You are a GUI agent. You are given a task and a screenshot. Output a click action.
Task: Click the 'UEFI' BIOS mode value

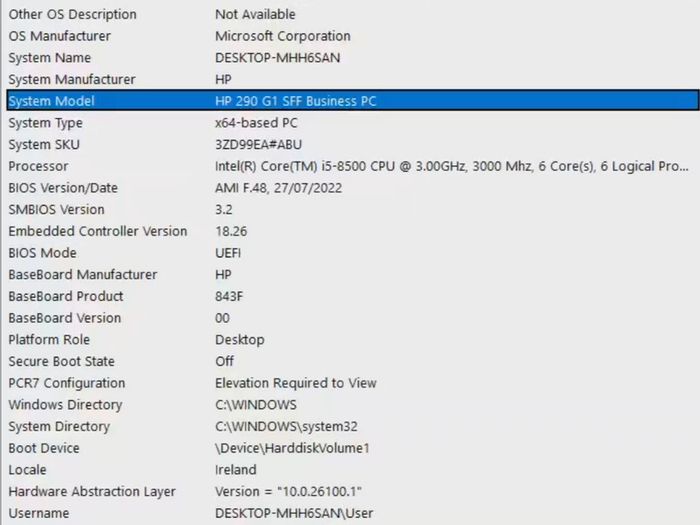pyautogui.click(x=228, y=253)
